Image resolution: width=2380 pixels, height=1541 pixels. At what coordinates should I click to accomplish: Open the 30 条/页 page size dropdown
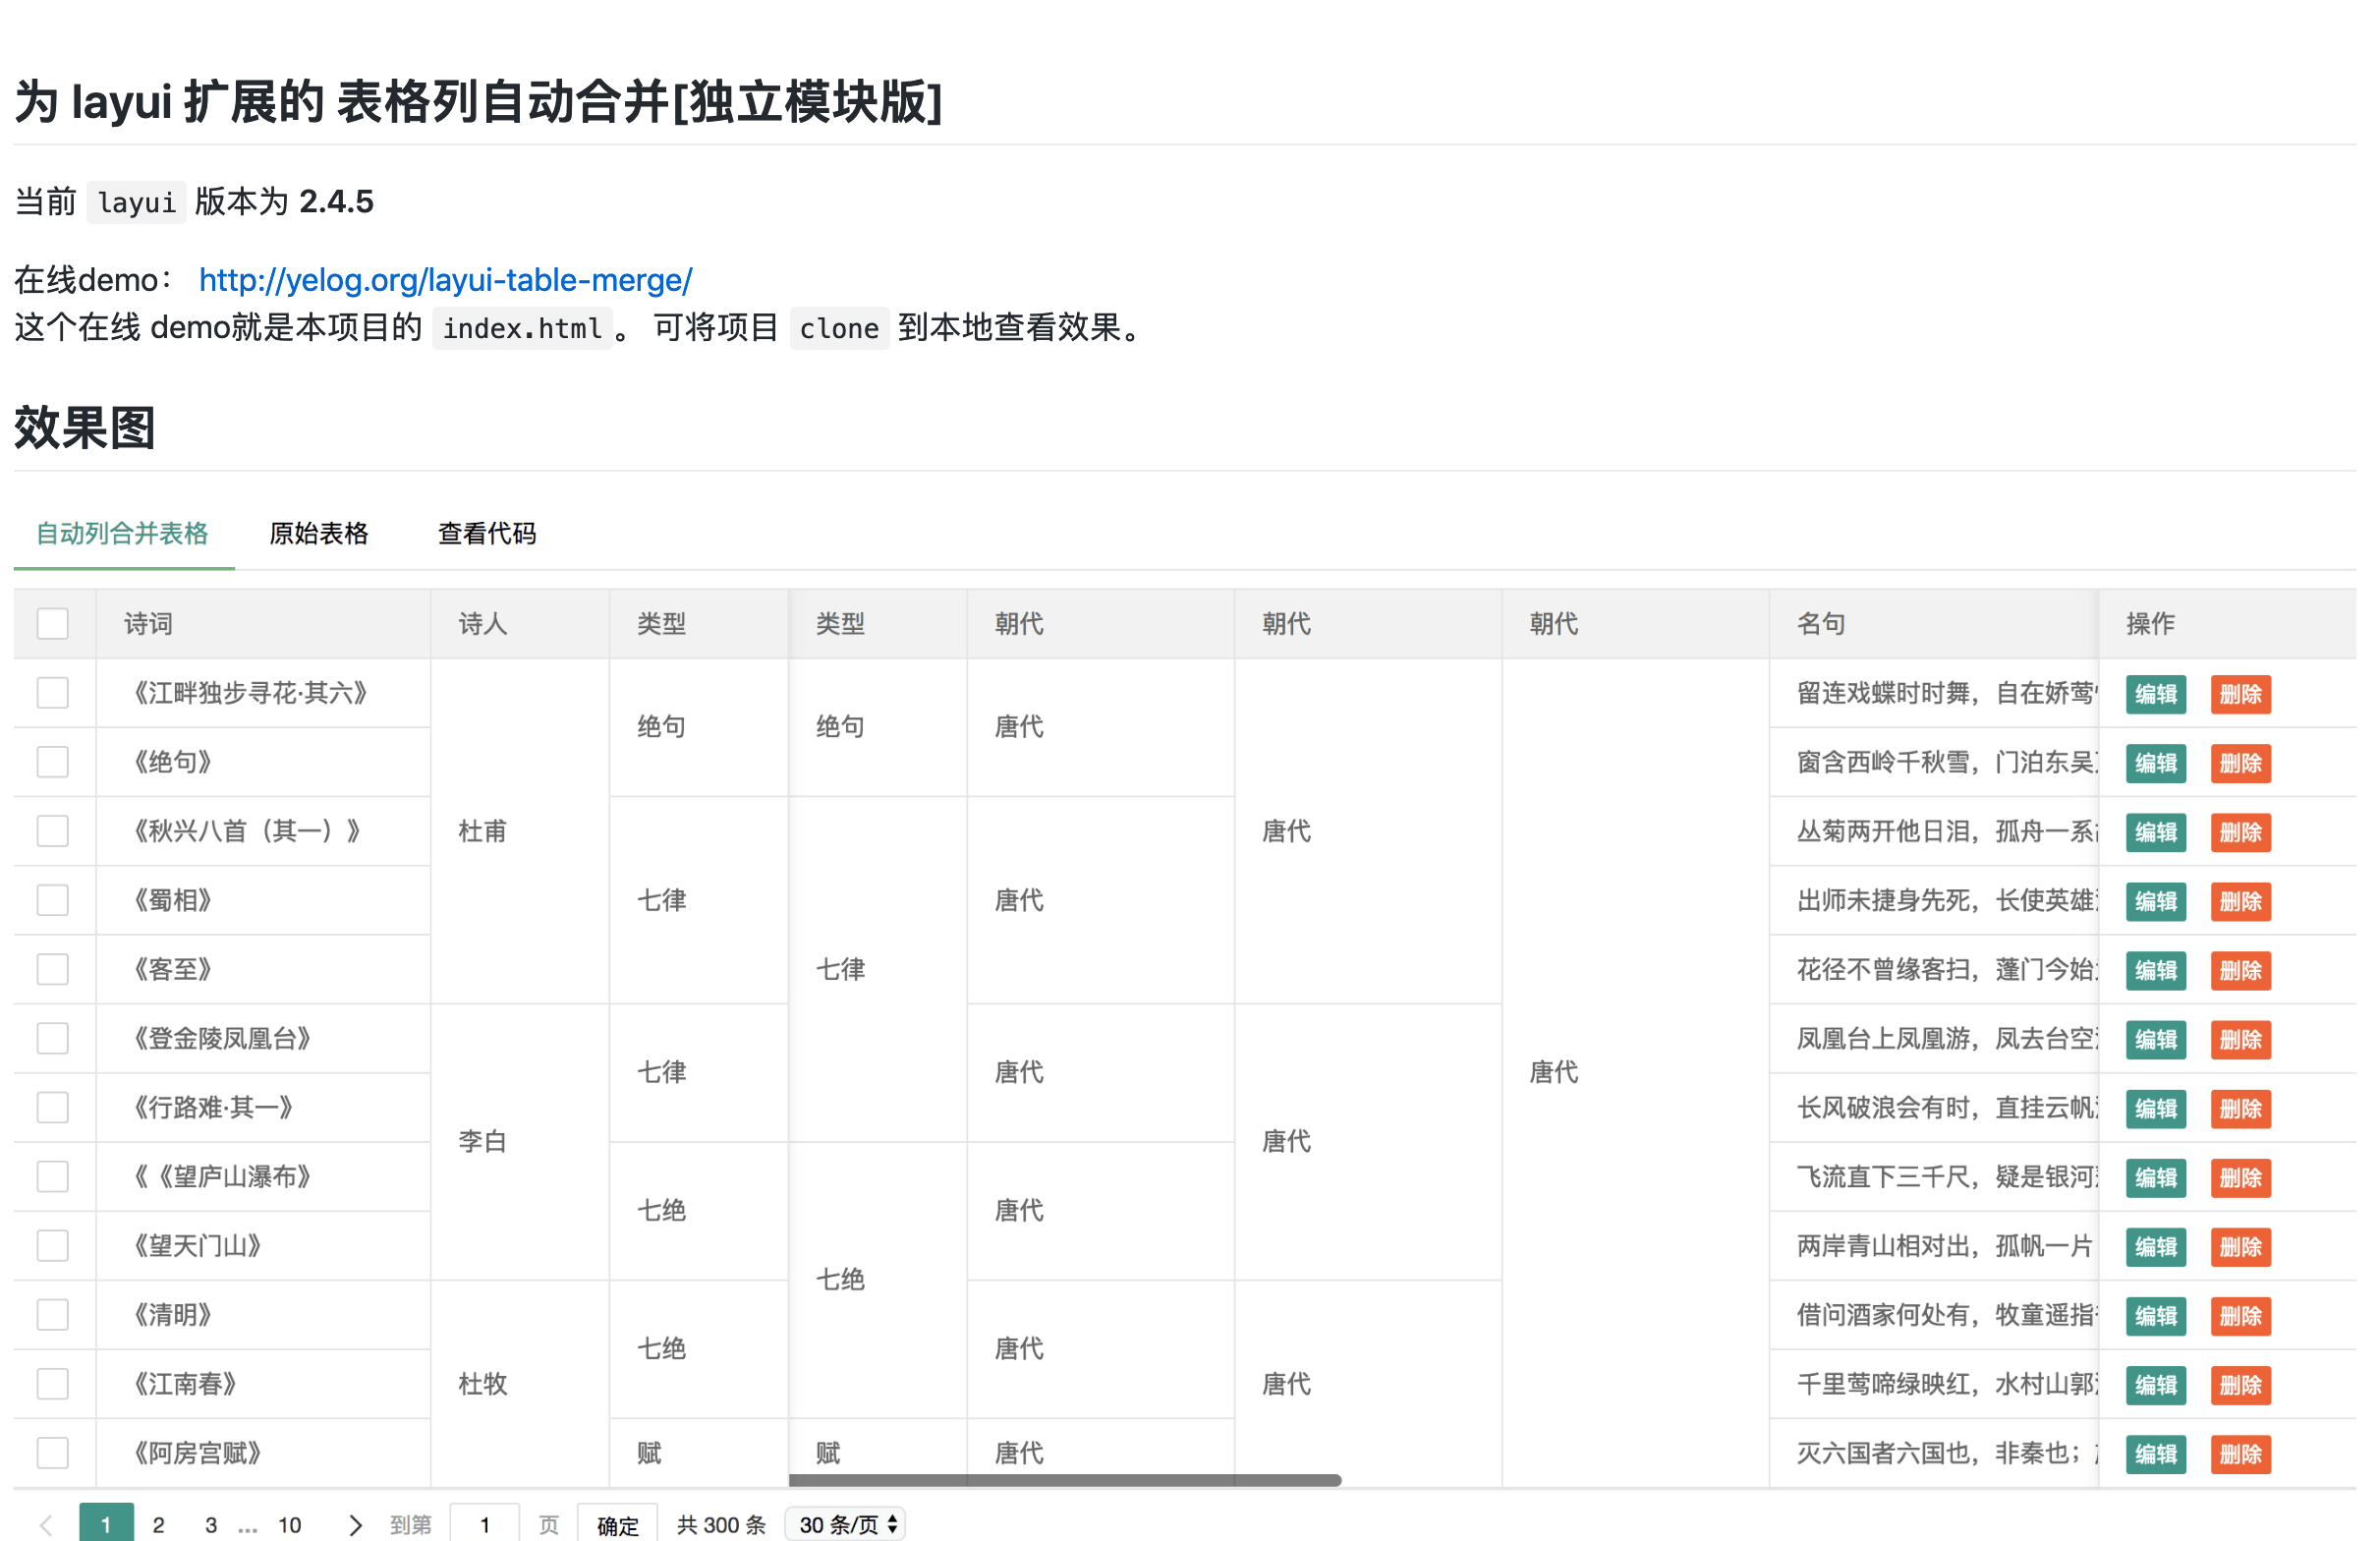tap(846, 1525)
